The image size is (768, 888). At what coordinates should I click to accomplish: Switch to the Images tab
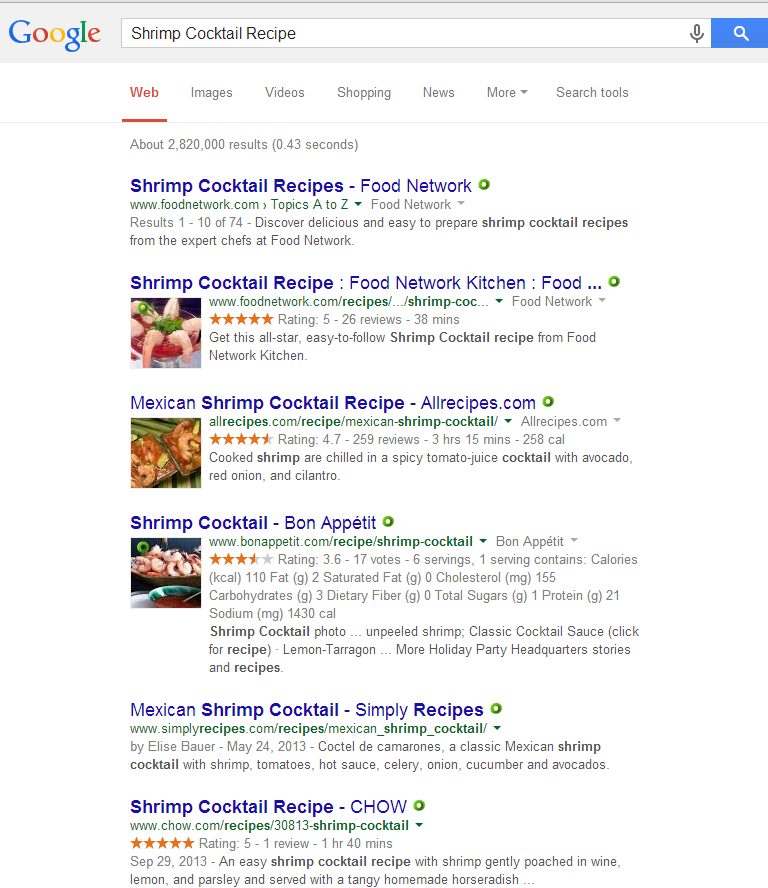(x=211, y=93)
